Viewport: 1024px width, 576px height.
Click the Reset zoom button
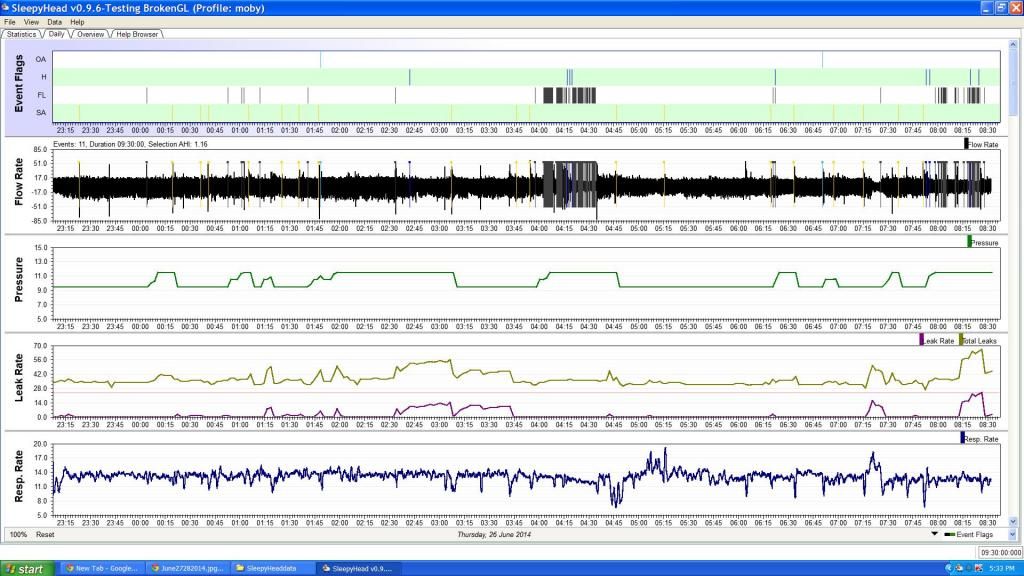point(45,534)
